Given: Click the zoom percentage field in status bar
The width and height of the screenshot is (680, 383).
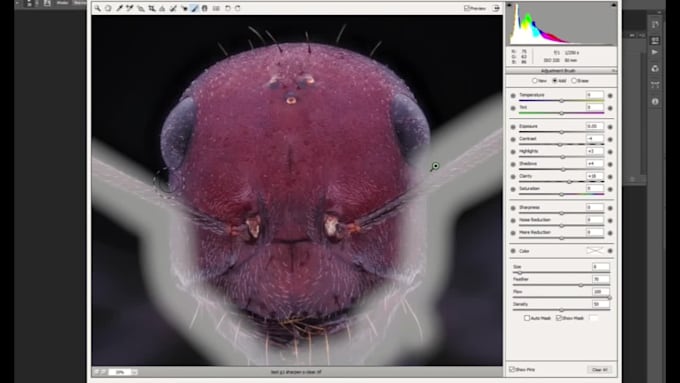Looking at the screenshot, I should point(120,372).
